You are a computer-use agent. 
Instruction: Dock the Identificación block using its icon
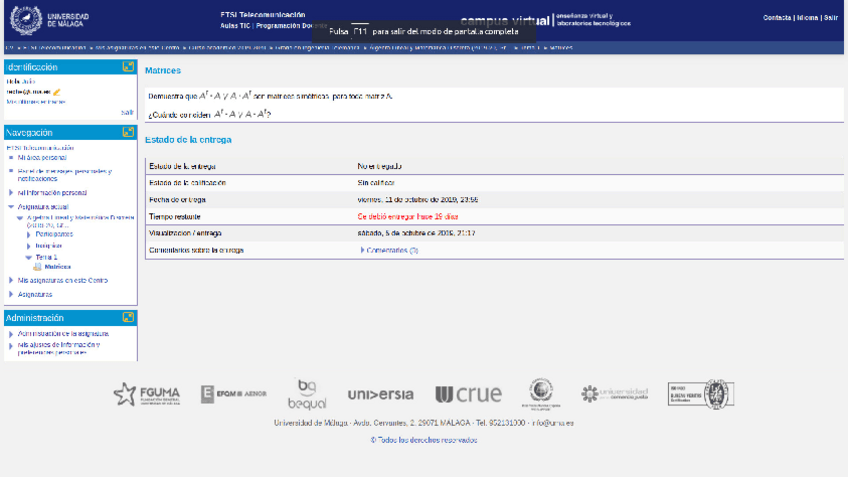click(x=128, y=67)
